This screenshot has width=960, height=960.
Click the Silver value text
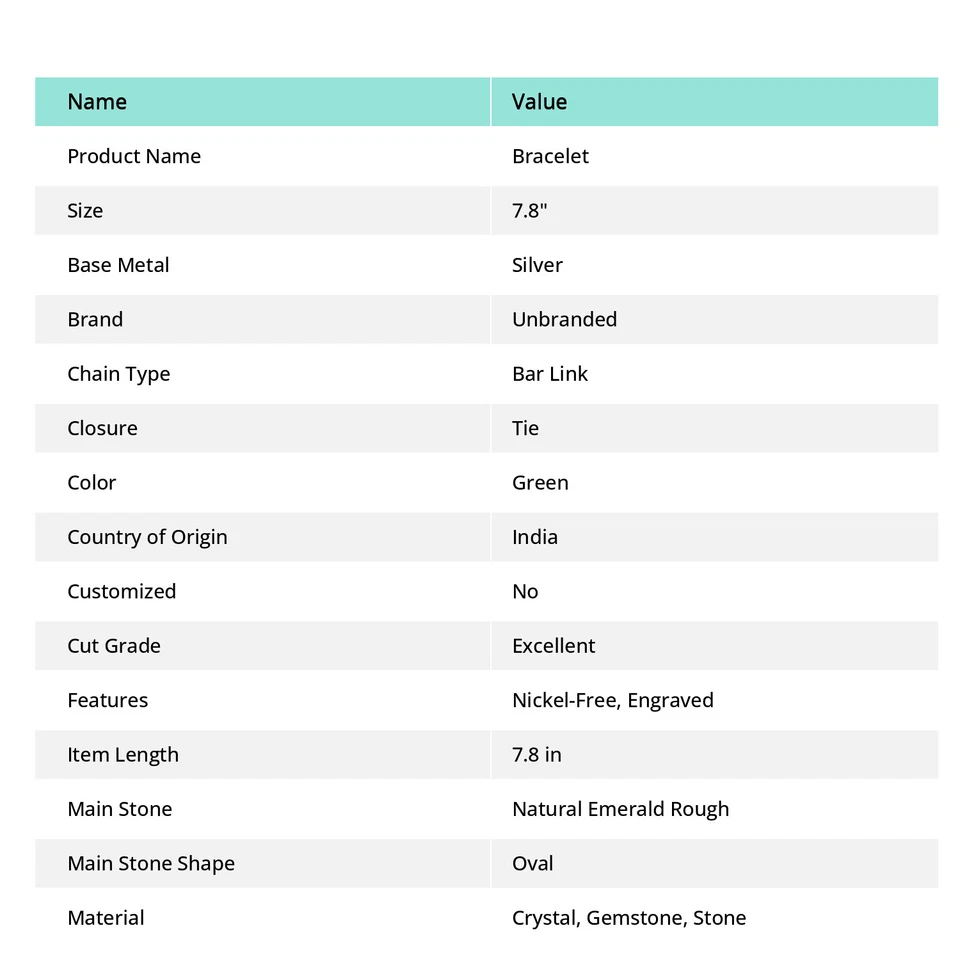point(537,265)
